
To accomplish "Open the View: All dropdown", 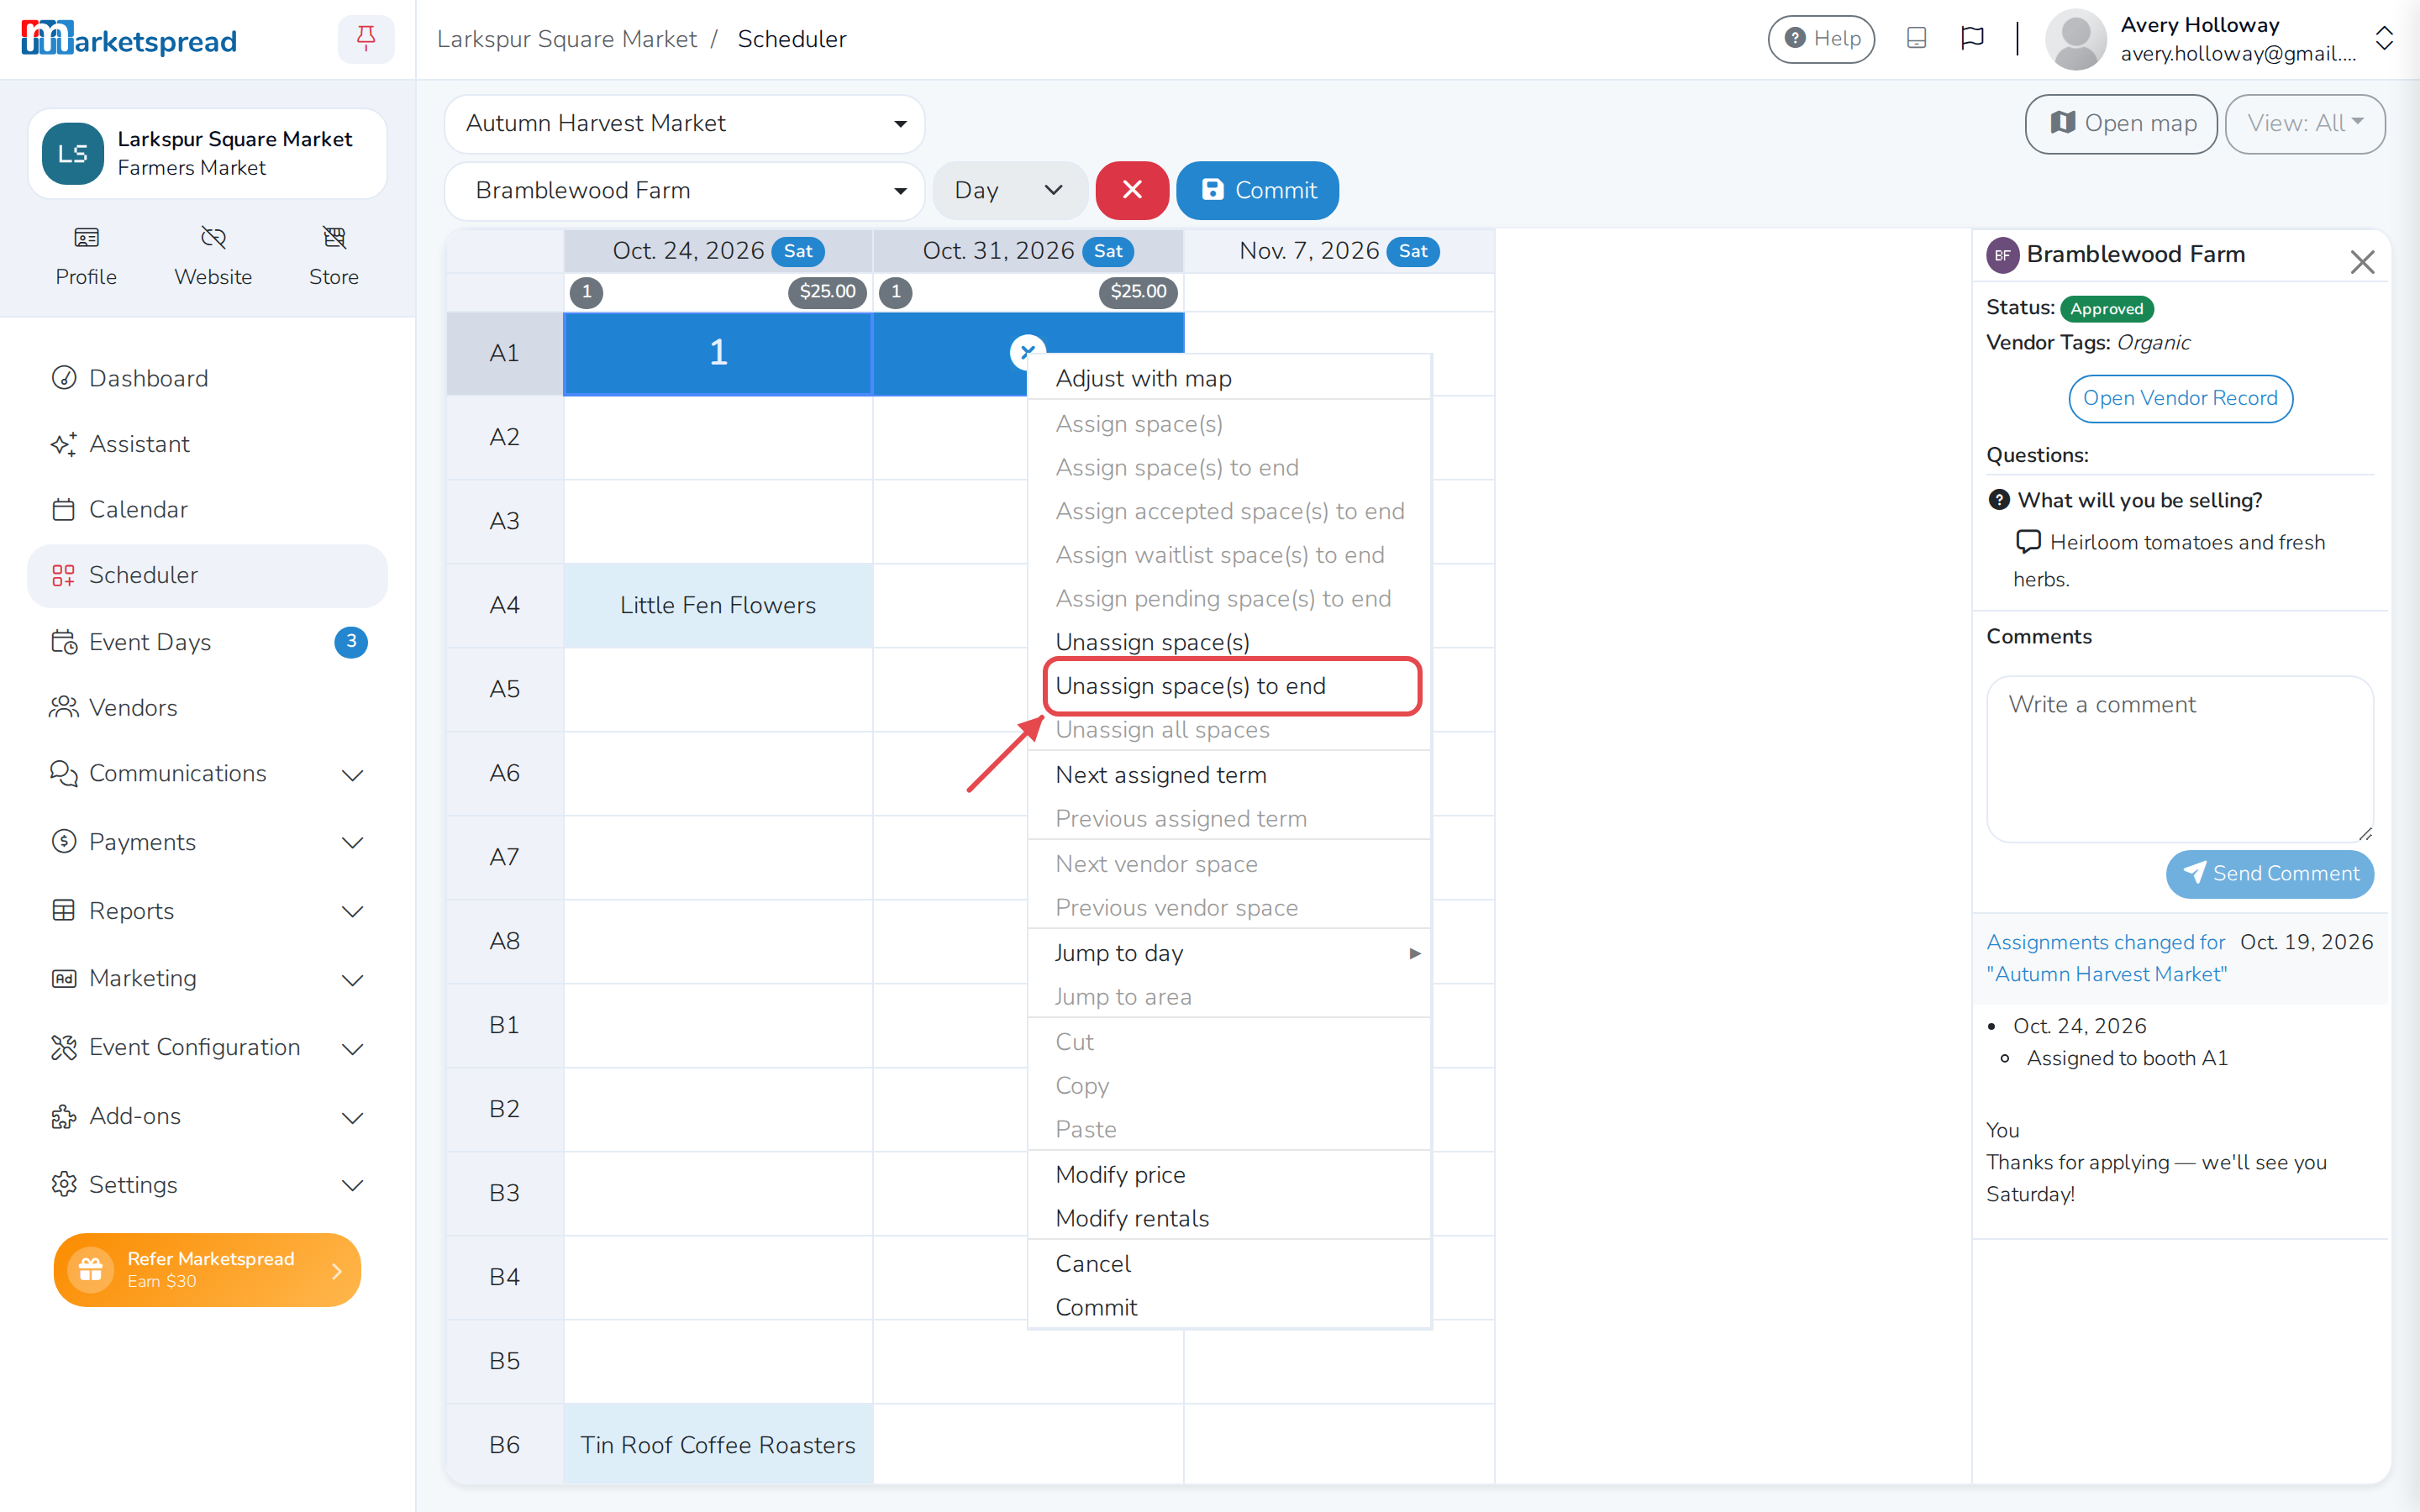I will (2305, 124).
